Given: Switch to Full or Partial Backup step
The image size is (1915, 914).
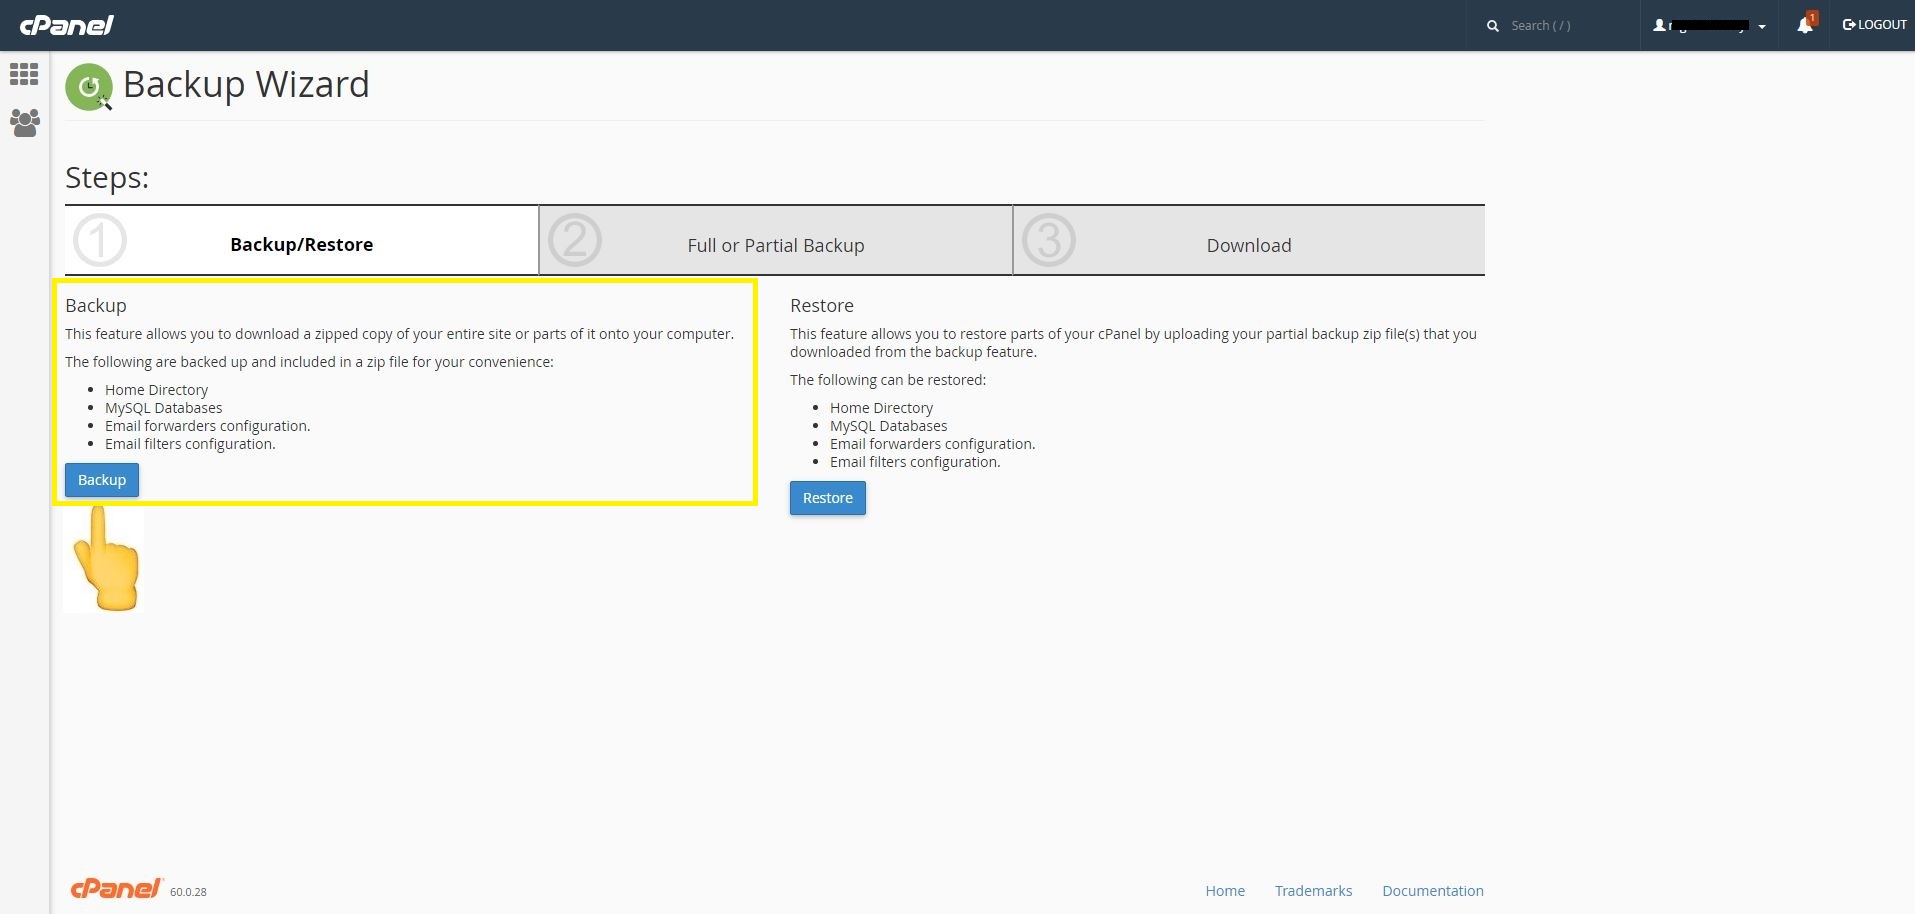Looking at the screenshot, I should [775, 245].
